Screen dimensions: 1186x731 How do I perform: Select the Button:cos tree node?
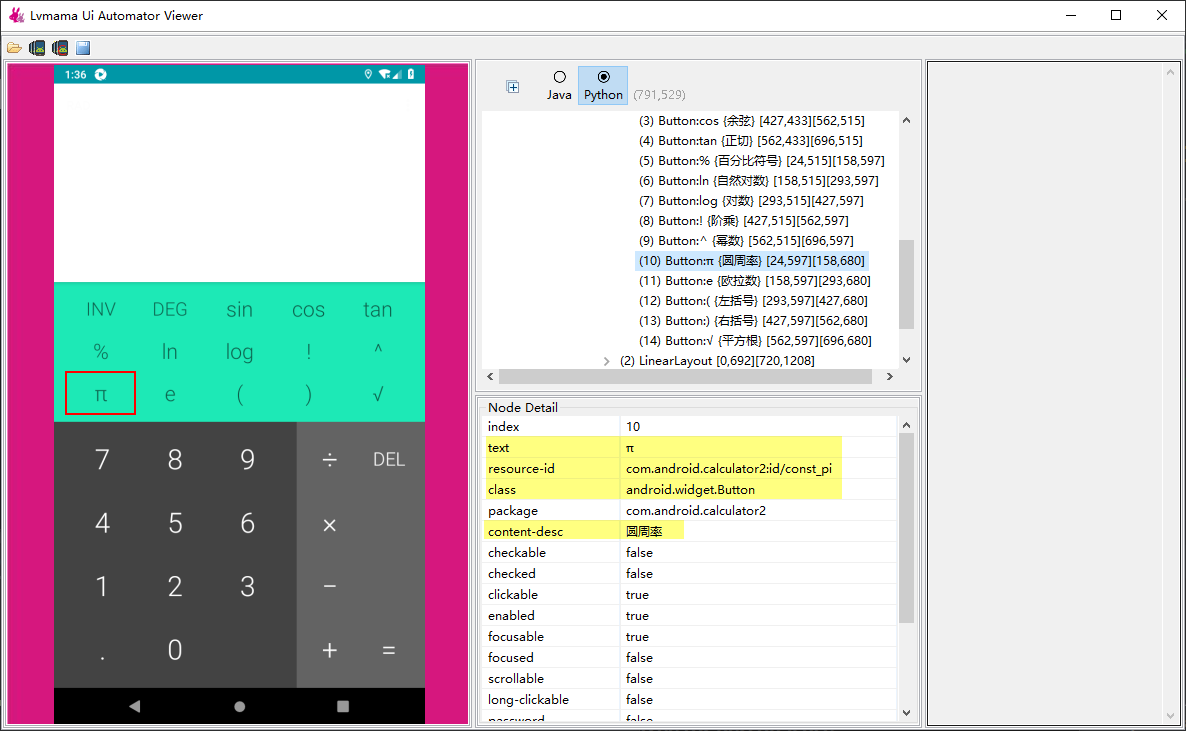[x=750, y=121]
